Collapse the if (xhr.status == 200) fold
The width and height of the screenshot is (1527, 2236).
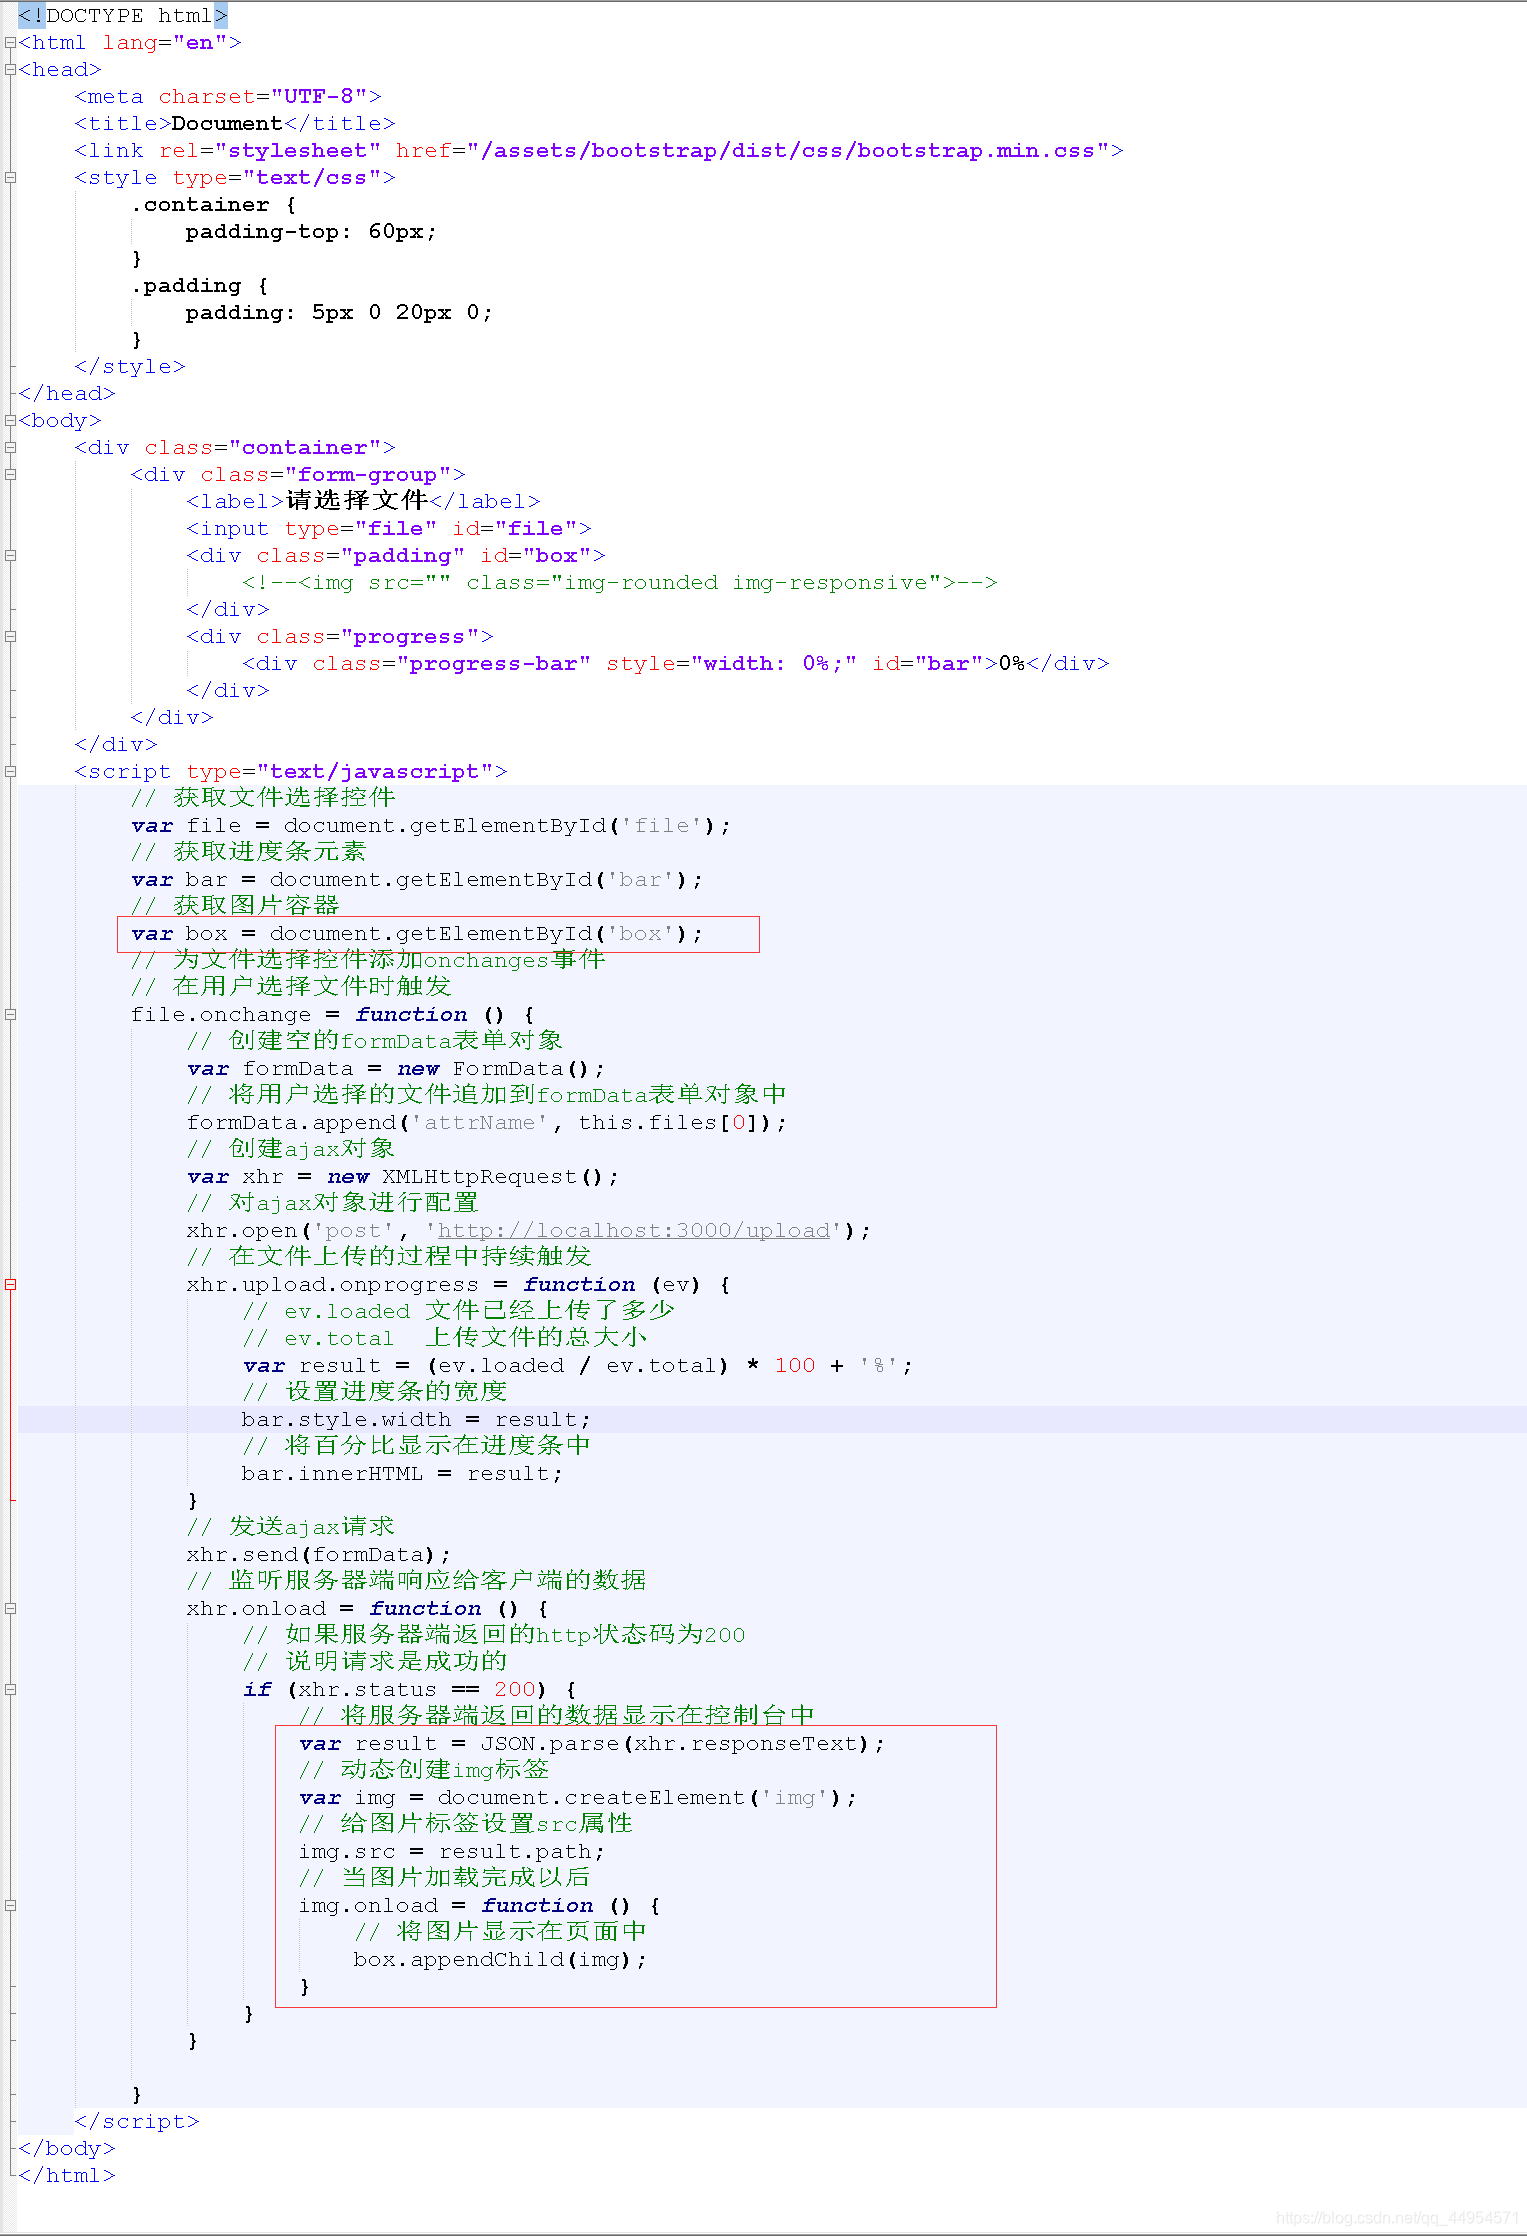10,1690
